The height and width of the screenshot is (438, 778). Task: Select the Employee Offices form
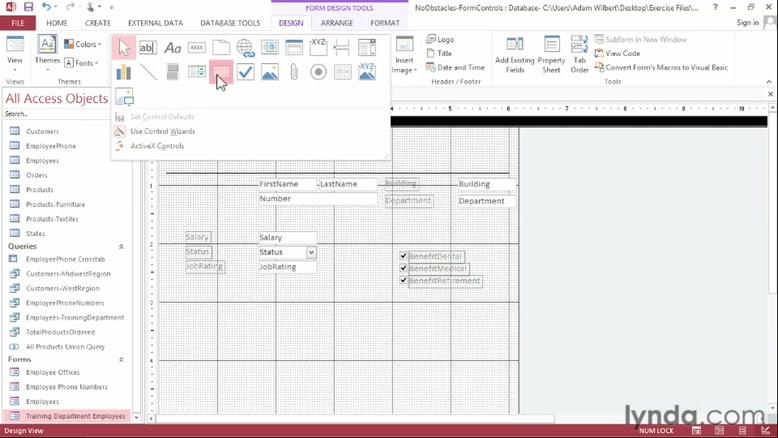point(53,373)
